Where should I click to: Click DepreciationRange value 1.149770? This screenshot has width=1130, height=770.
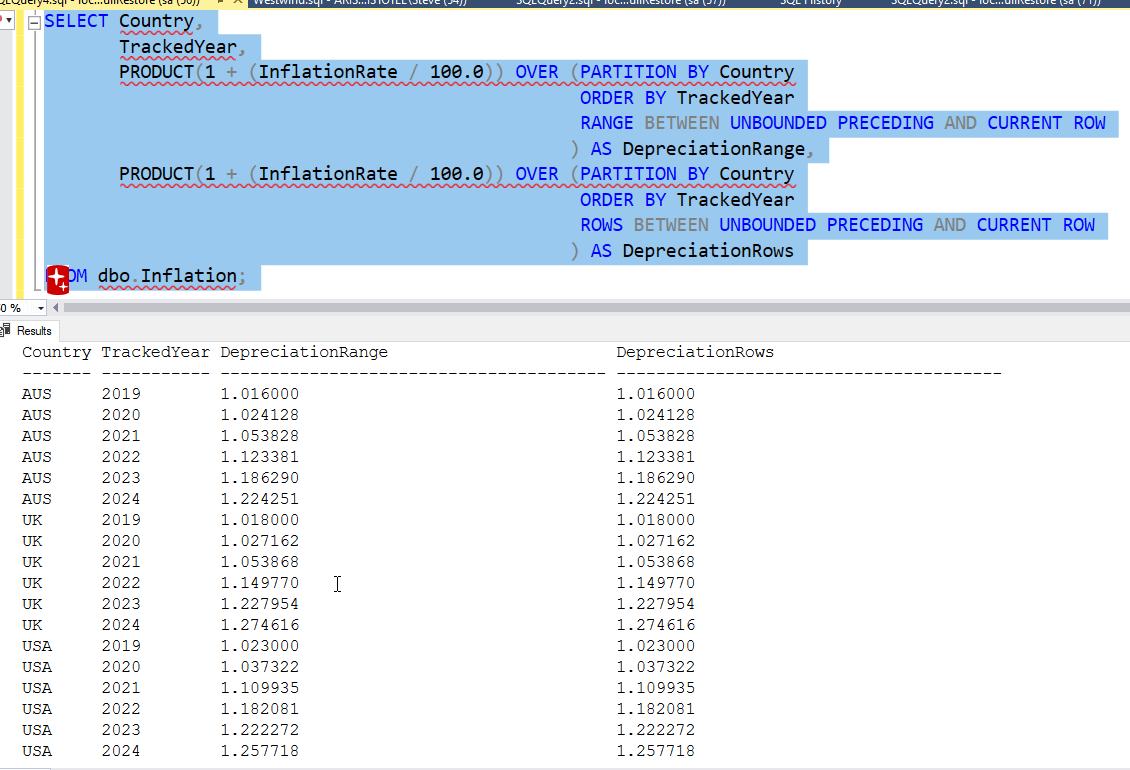259,583
